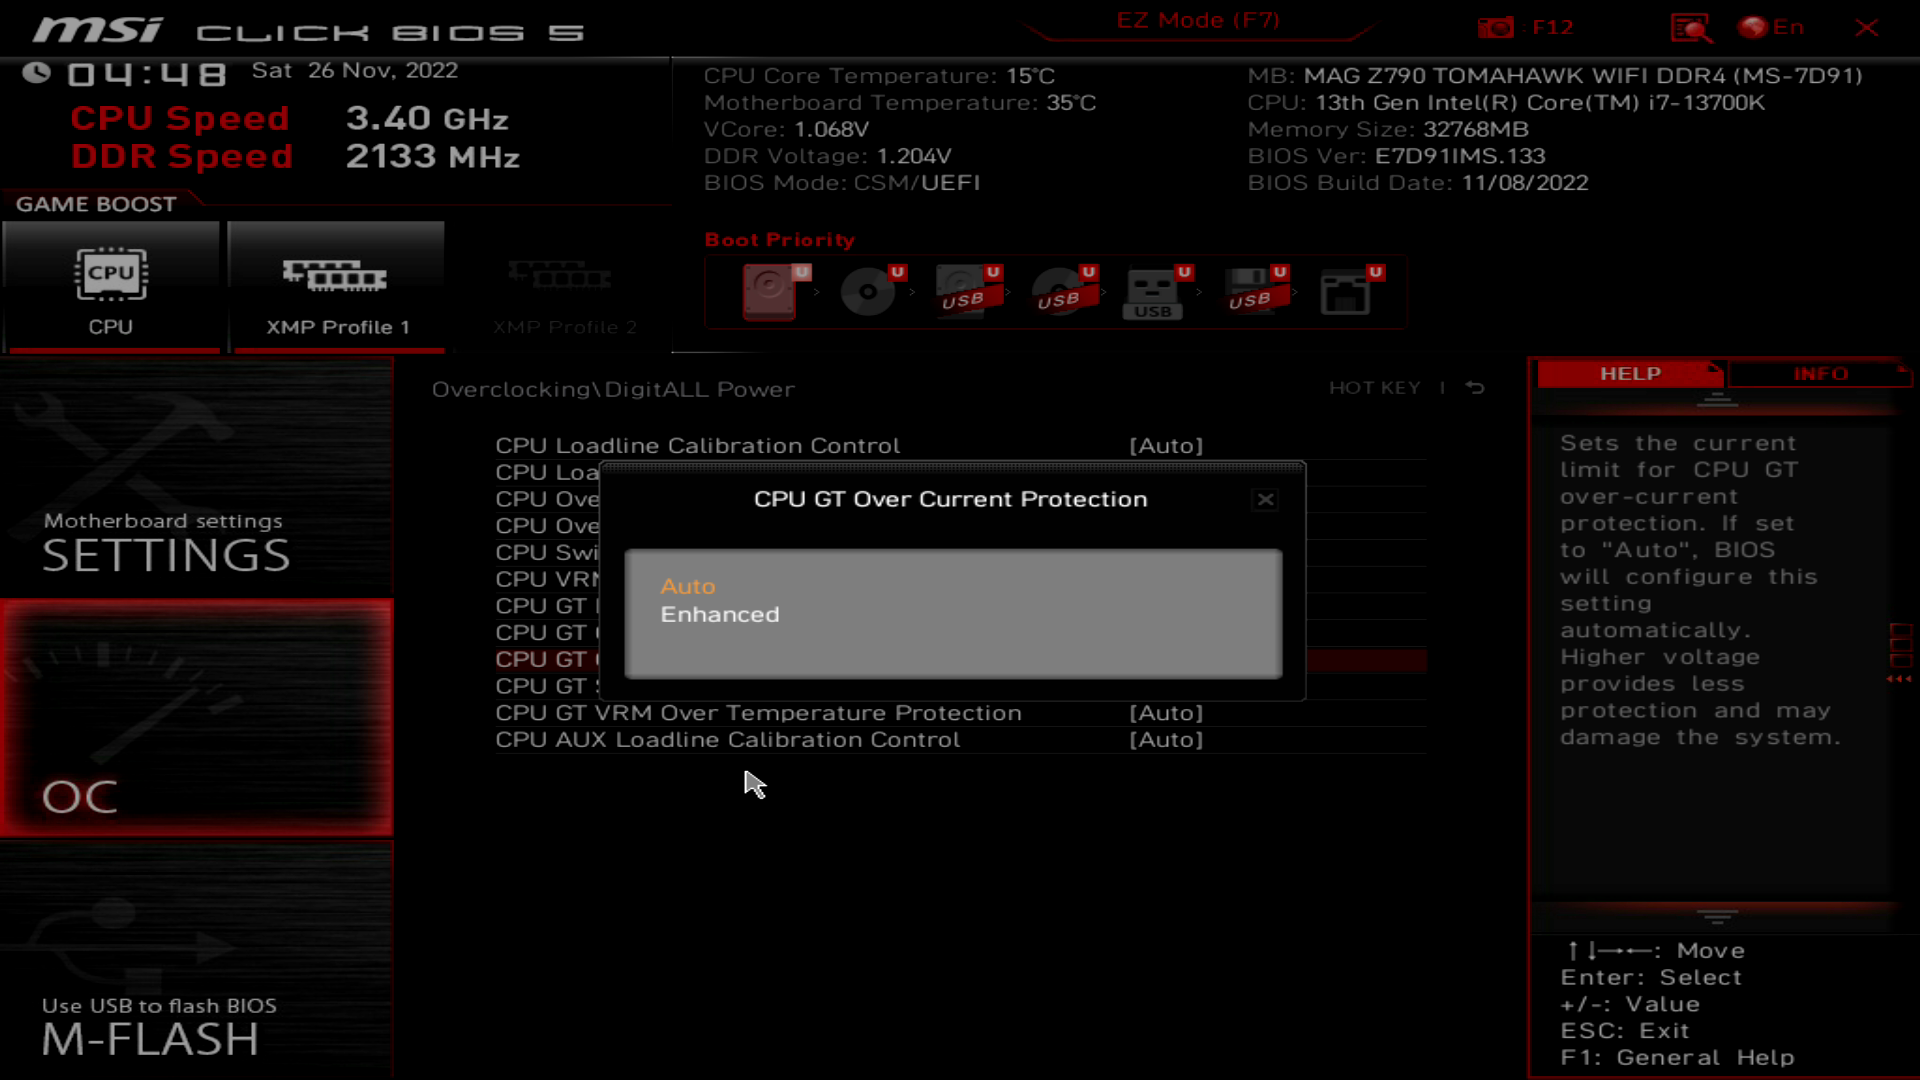Viewport: 1920px width, 1080px height.
Task: Click the HOT KEY label
Action: click(1374, 388)
